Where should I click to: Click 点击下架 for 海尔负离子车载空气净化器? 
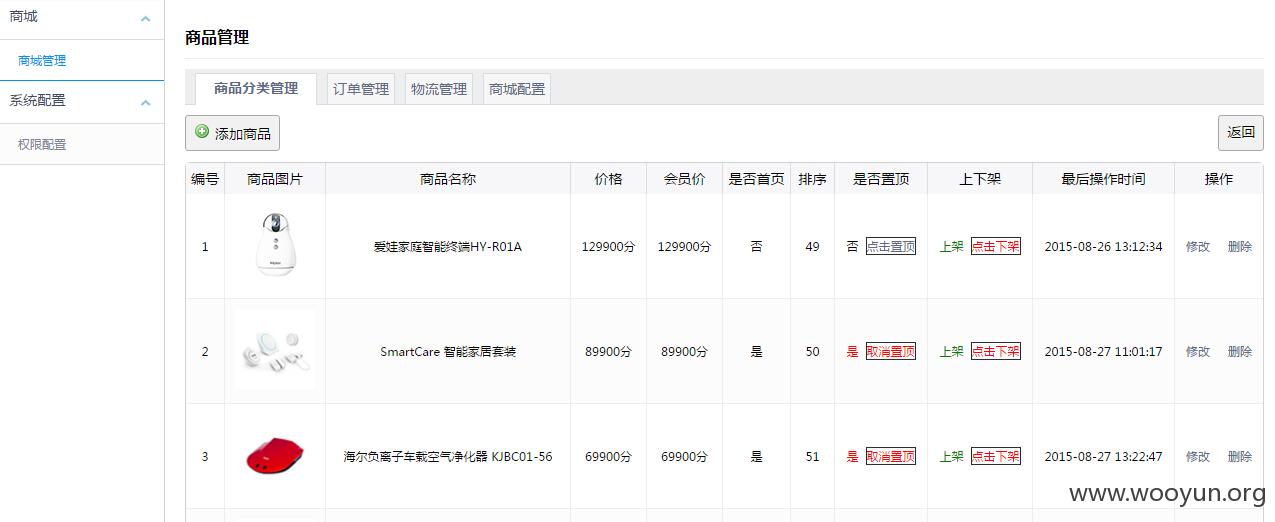click(996, 456)
